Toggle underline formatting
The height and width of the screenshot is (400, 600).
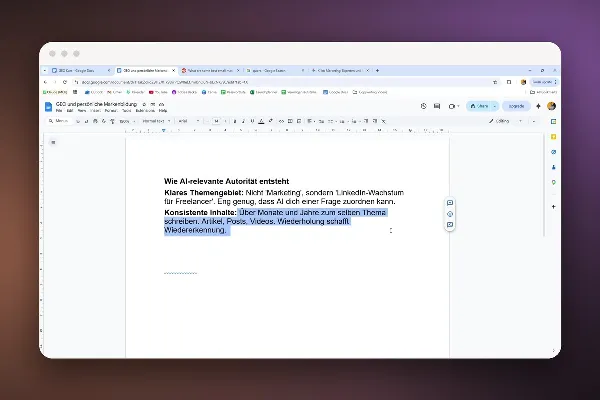click(252, 121)
